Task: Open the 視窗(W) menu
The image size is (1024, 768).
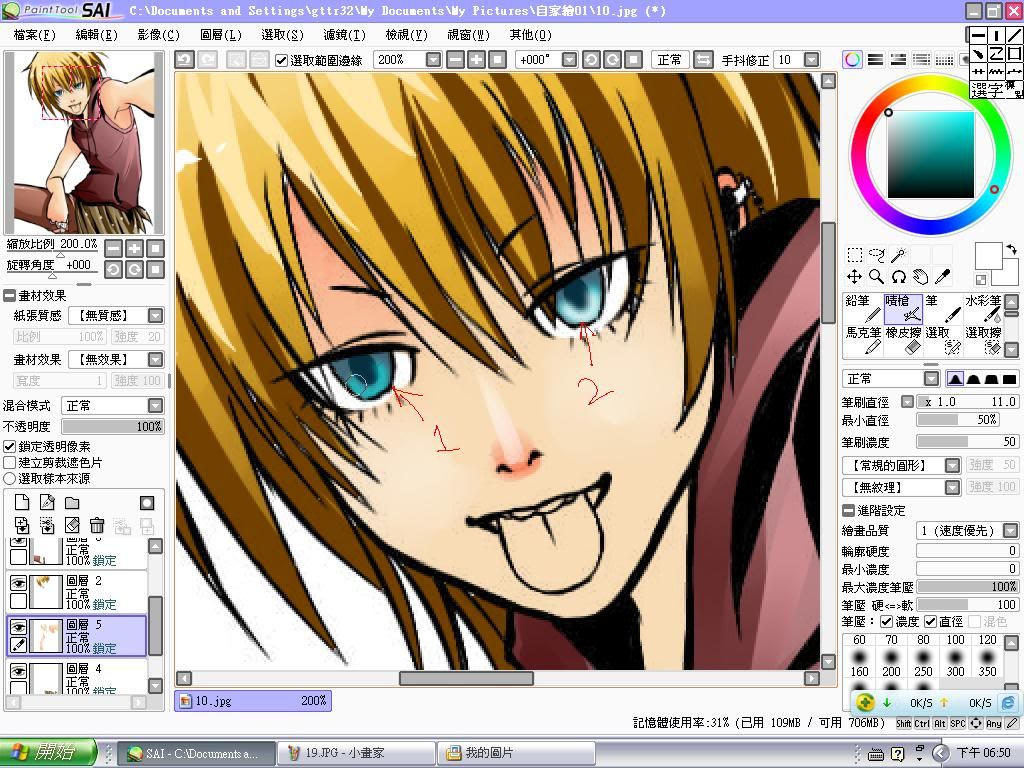Action: click(468, 35)
